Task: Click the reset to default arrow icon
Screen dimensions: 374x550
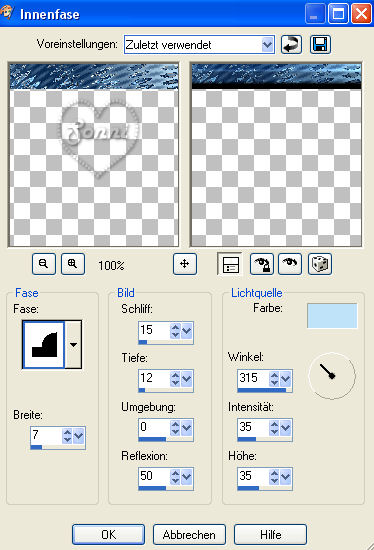Action: point(291,45)
